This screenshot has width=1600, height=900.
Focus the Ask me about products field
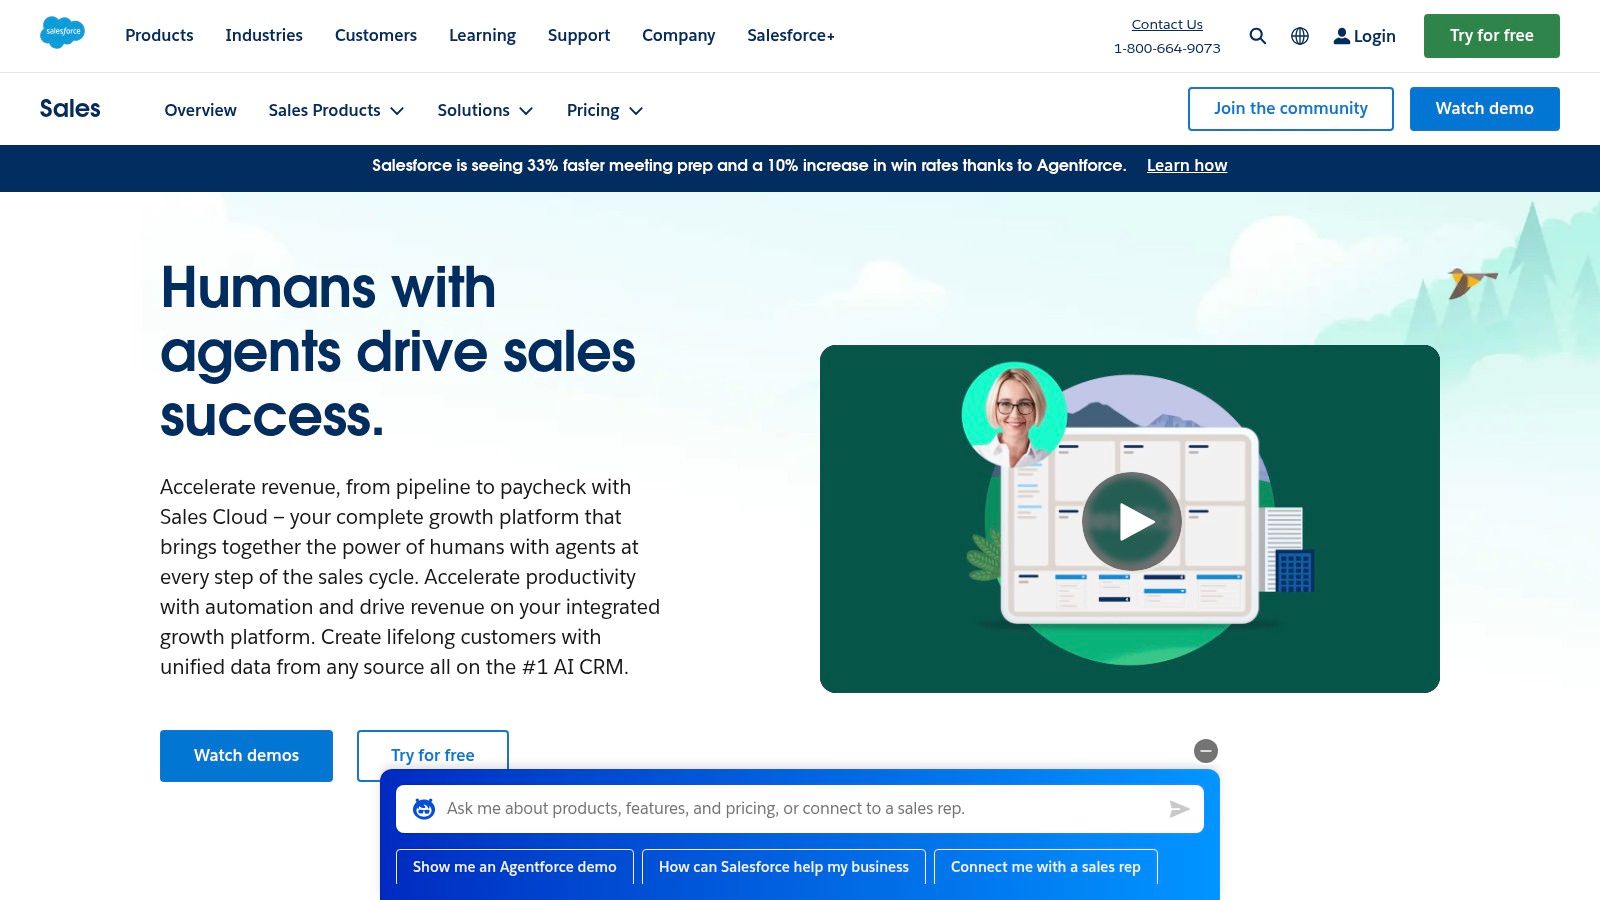(x=800, y=809)
